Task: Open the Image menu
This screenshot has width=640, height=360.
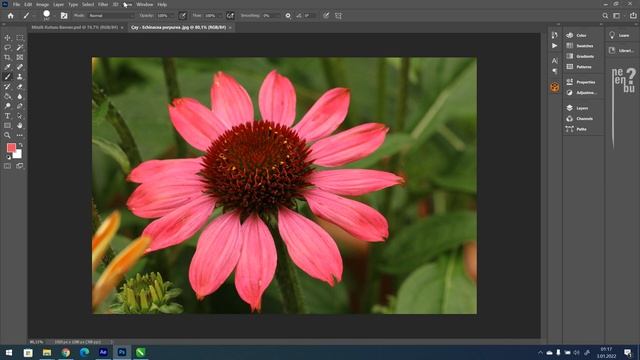Action: (x=42, y=4)
